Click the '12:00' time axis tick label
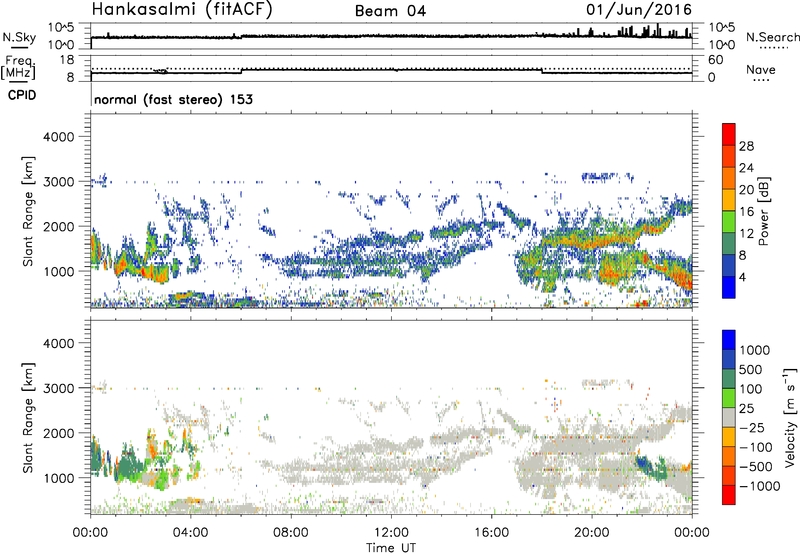 tap(391, 533)
